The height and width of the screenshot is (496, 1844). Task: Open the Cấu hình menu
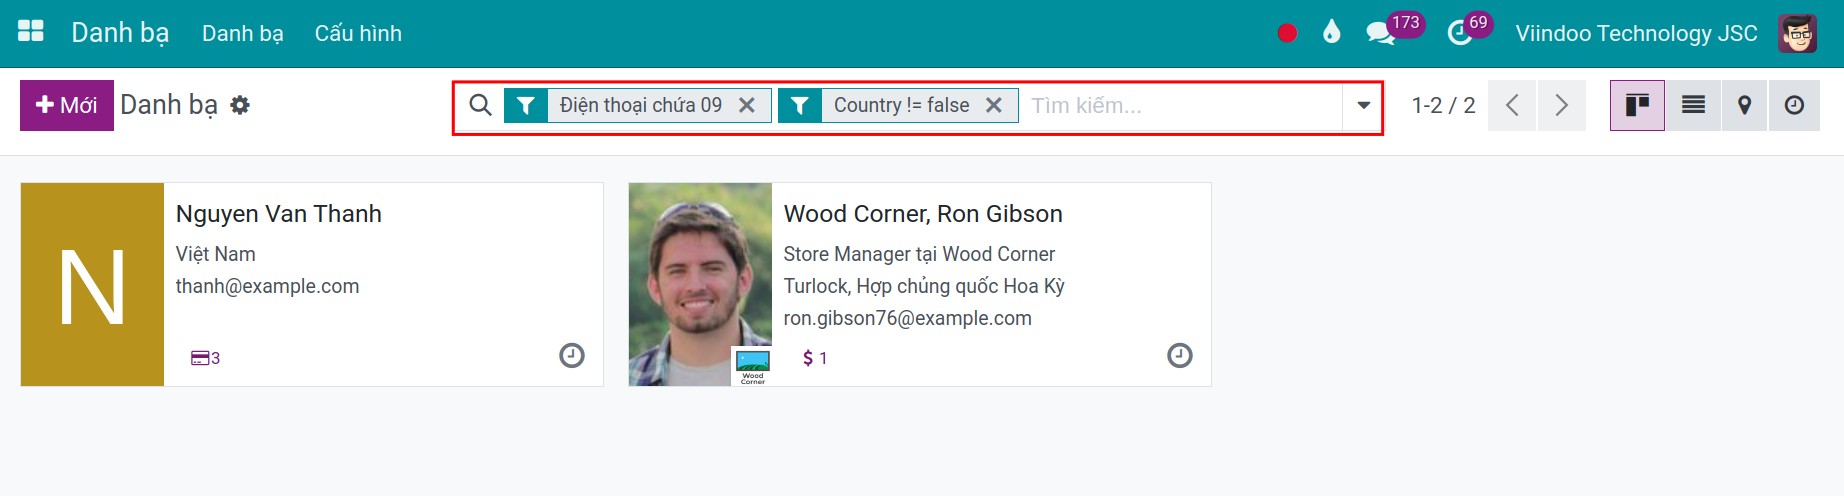pyautogui.click(x=358, y=33)
